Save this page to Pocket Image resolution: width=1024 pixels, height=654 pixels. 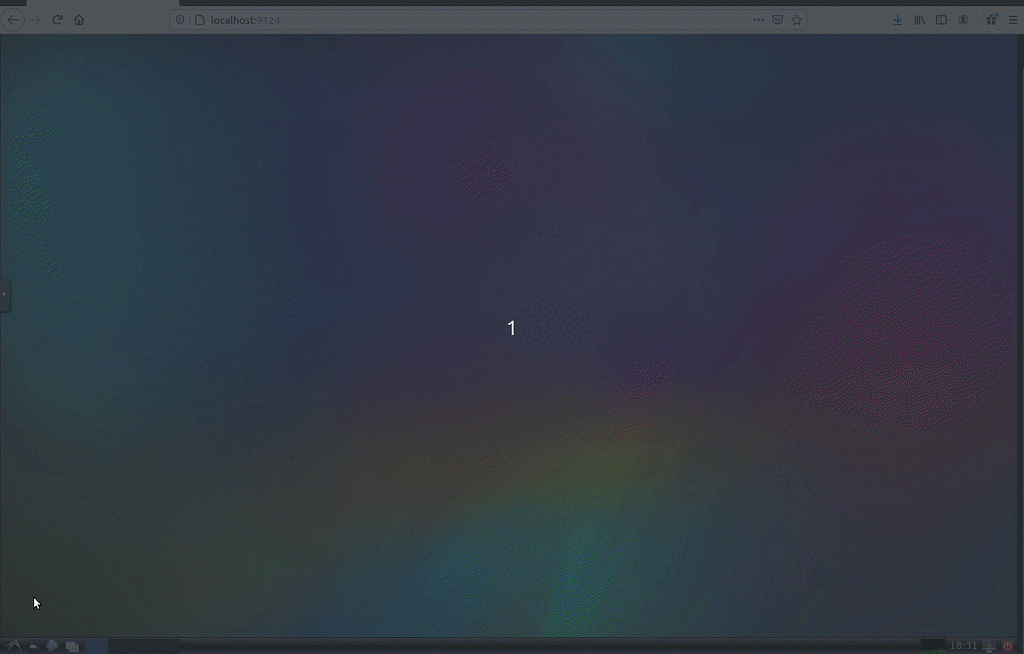tap(777, 19)
